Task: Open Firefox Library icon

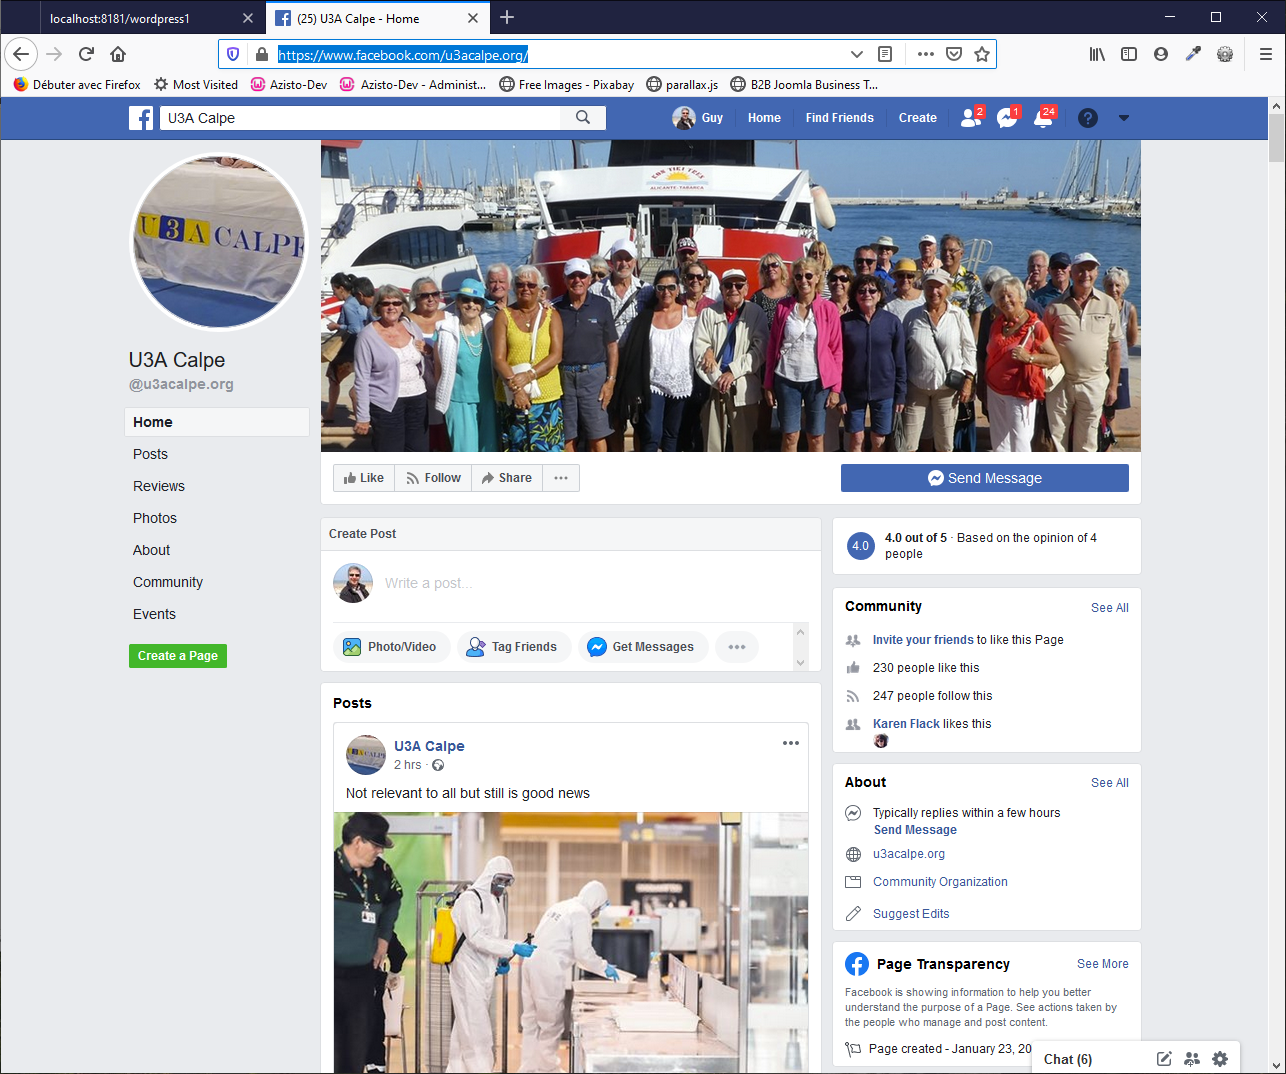Action: point(1097,54)
